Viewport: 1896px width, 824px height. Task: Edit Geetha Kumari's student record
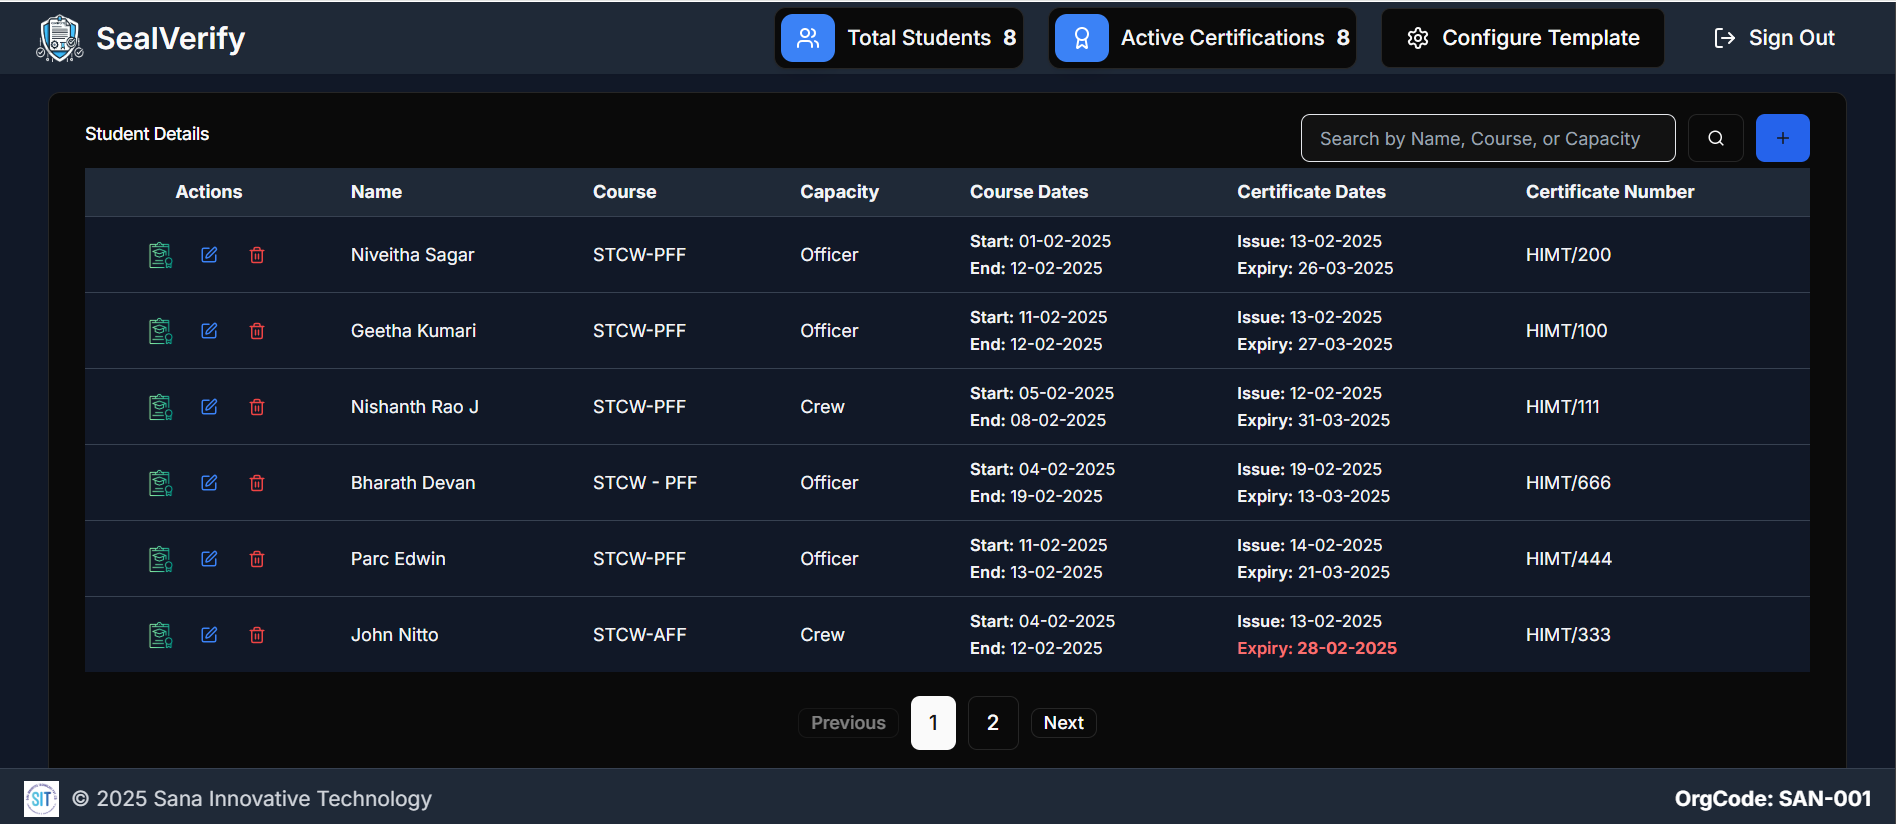click(x=209, y=331)
